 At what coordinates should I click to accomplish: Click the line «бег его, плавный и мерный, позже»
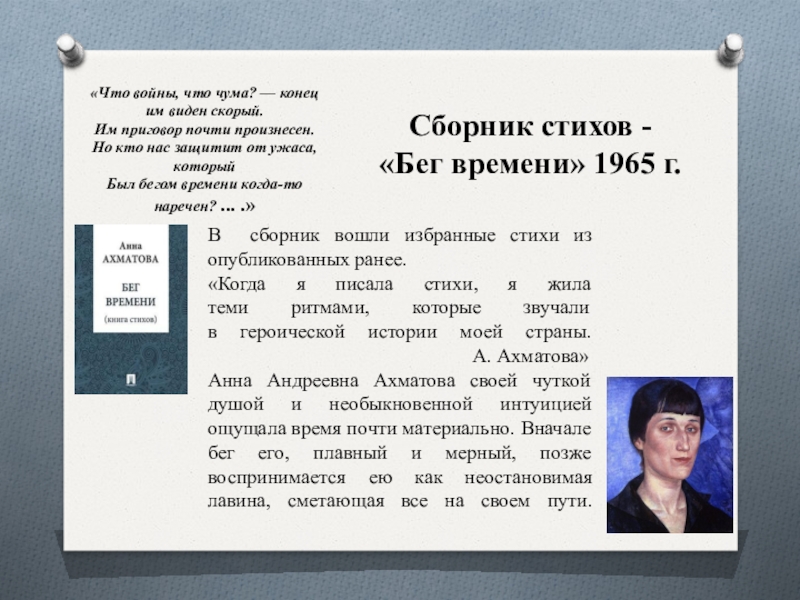(399, 453)
